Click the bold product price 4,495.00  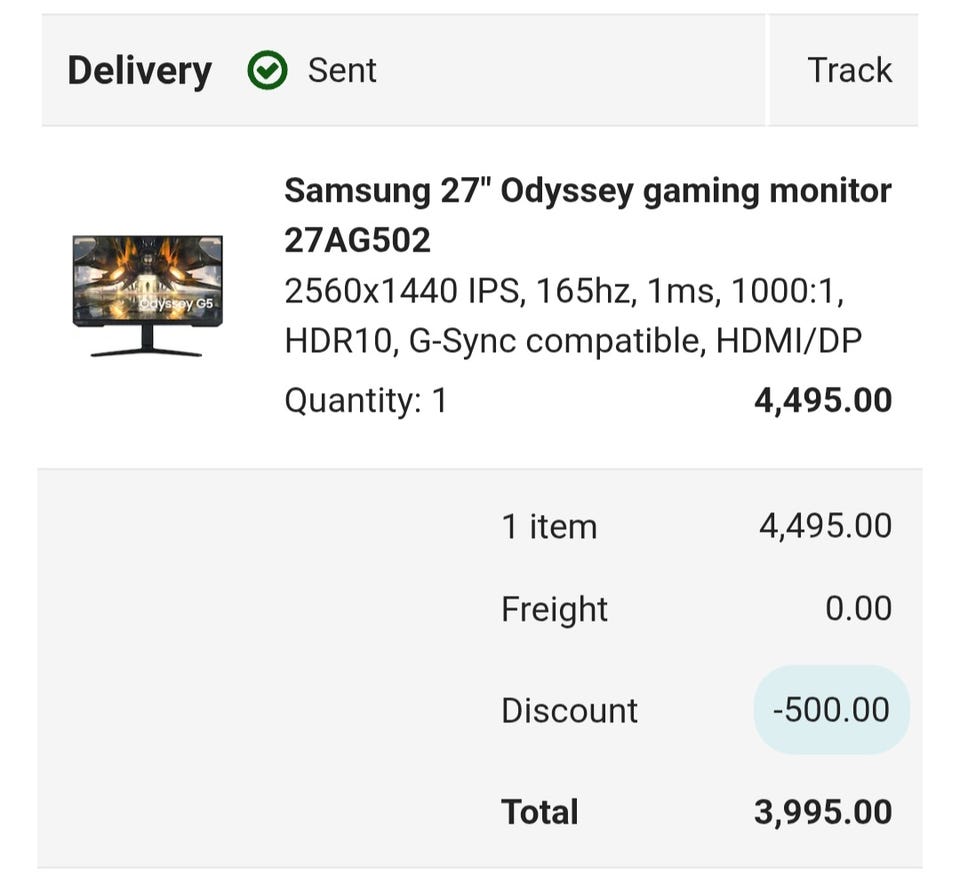pos(823,401)
